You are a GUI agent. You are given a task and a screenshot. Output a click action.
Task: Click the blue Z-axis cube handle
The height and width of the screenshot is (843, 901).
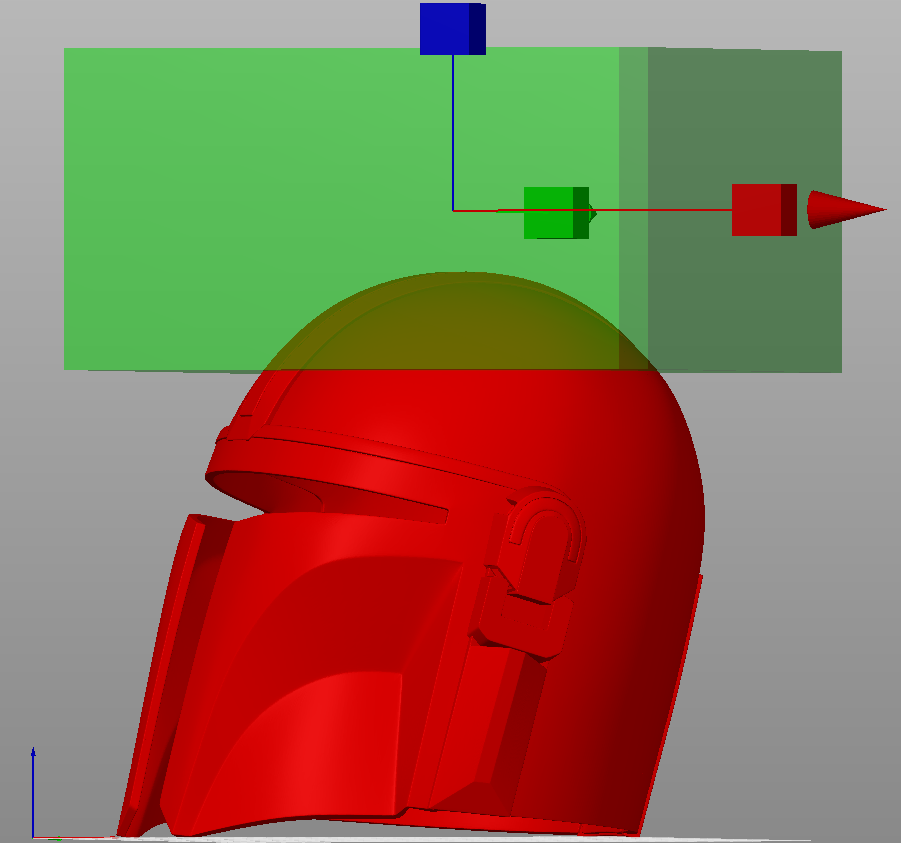click(453, 29)
